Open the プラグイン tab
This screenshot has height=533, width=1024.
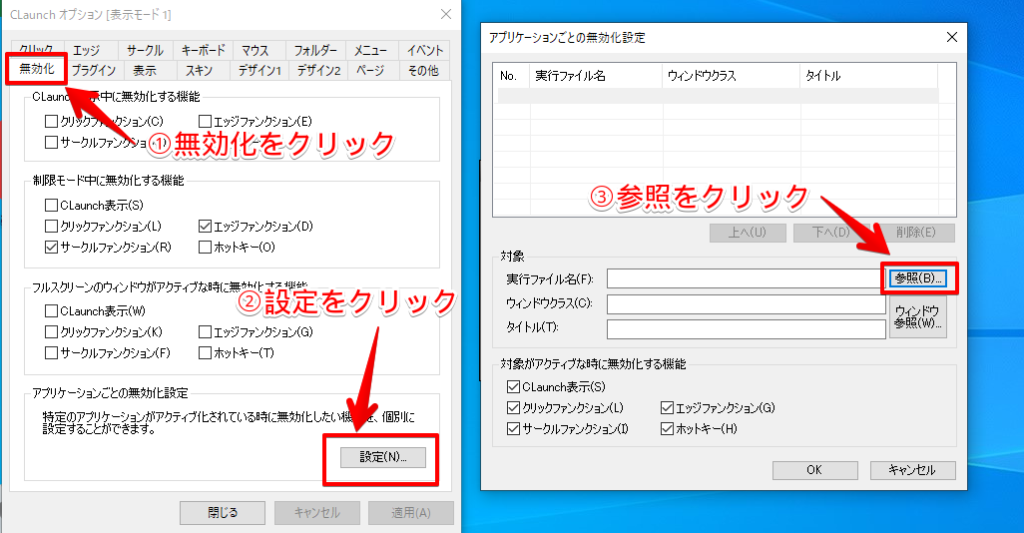tap(93, 71)
